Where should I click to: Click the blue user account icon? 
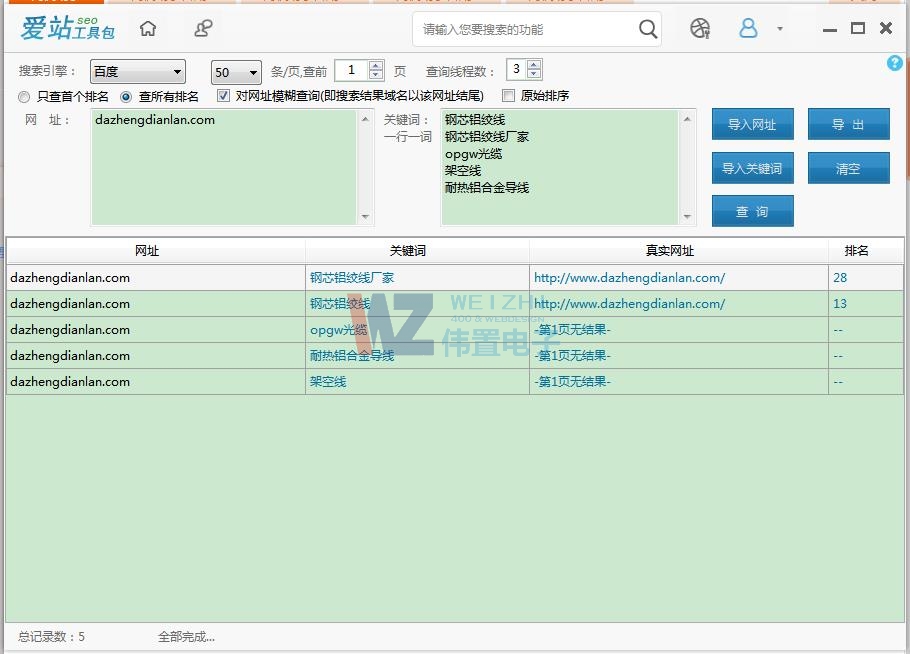click(x=748, y=29)
